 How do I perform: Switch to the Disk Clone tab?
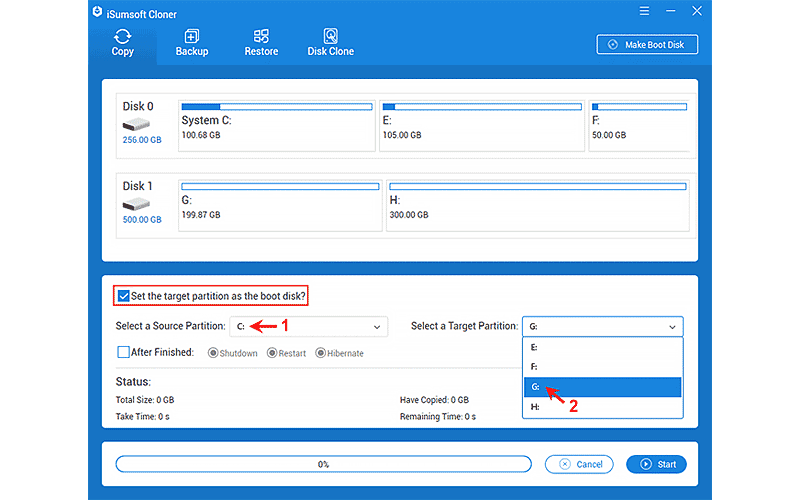(330, 43)
